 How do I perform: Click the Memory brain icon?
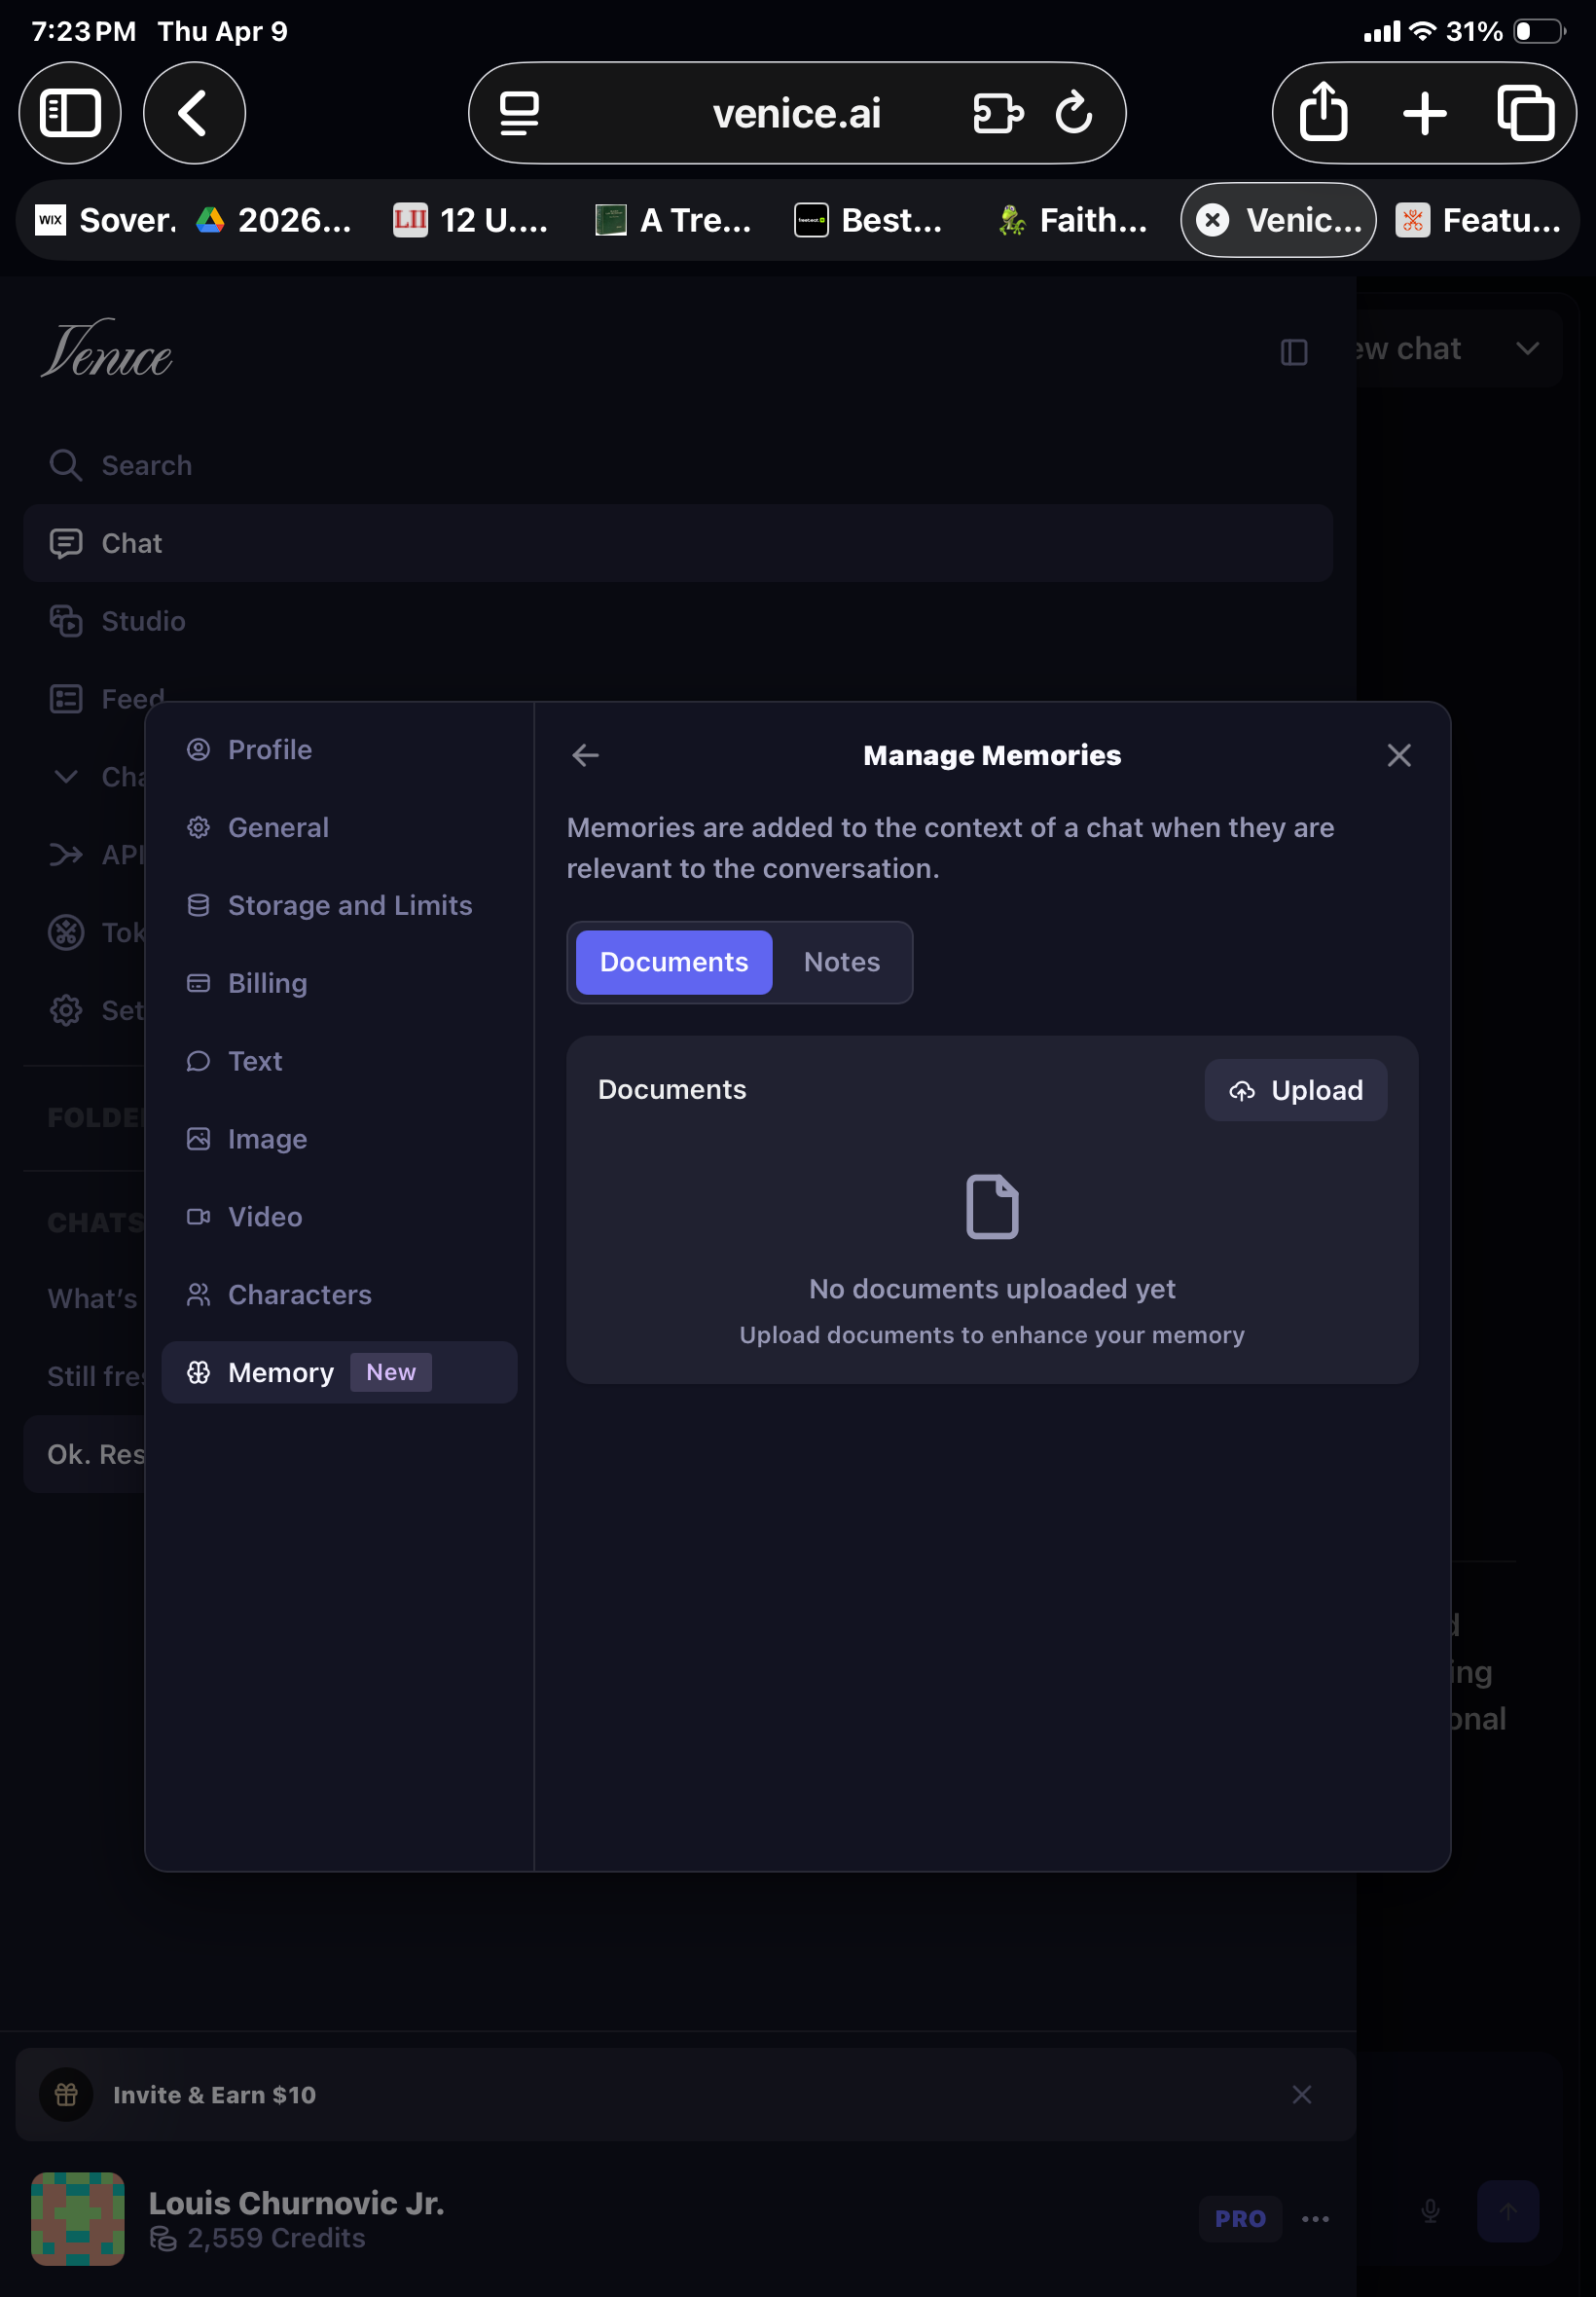198,1373
